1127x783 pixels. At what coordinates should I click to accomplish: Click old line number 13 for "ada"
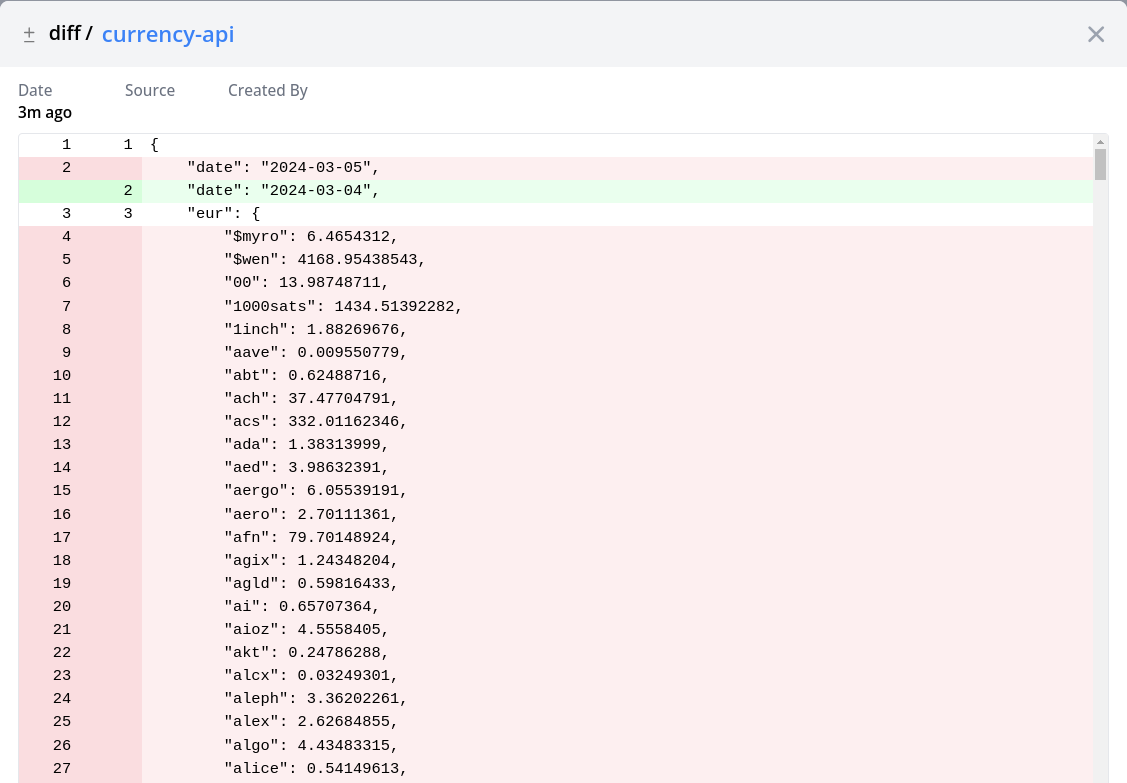pos(62,444)
